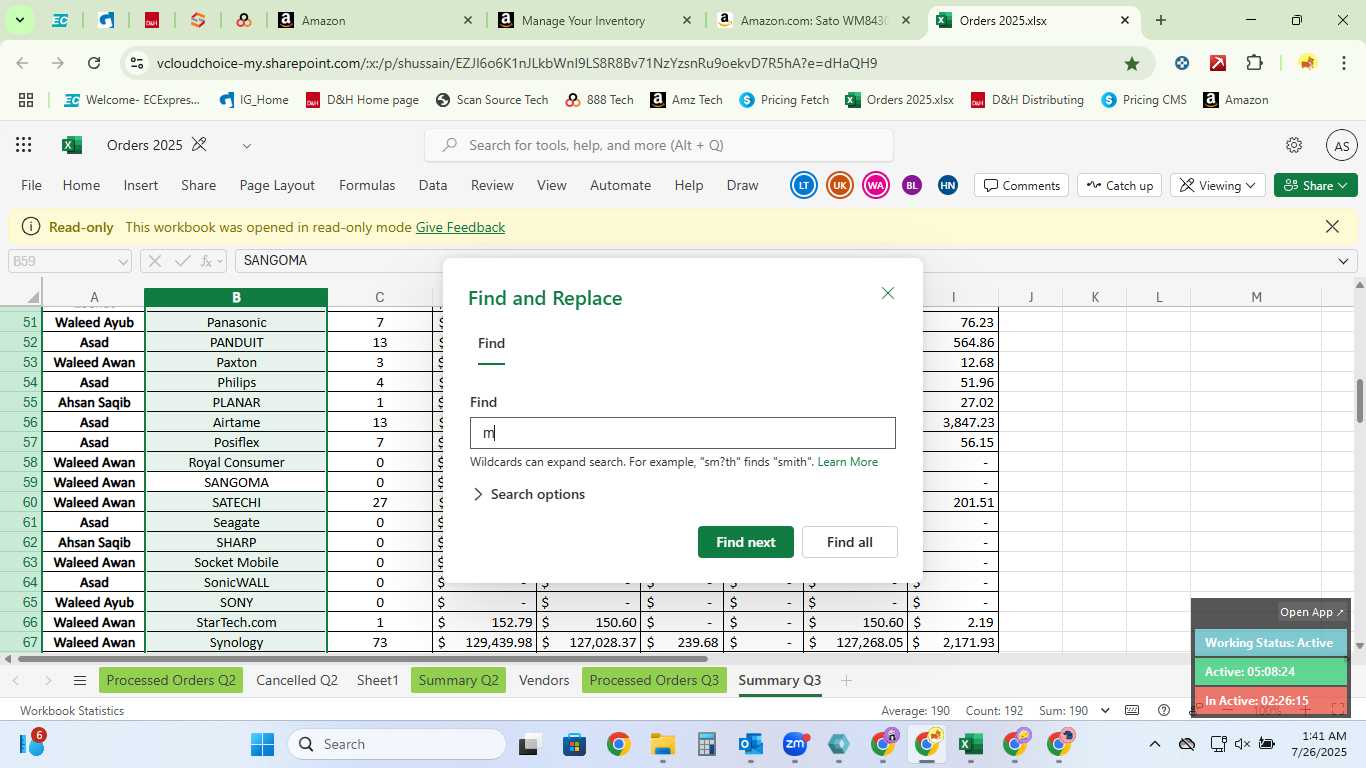Open the Name Box dropdown arrow
1366x768 pixels.
click(123, 261)
